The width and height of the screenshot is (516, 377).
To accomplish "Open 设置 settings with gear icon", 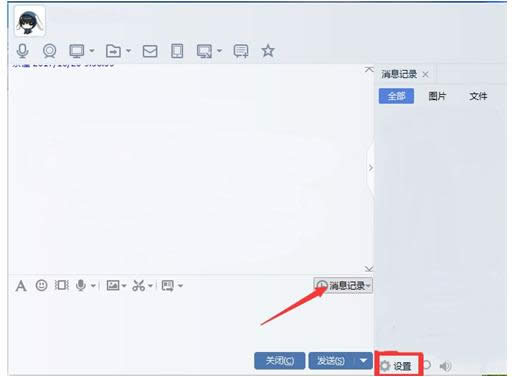I will 397,366.
